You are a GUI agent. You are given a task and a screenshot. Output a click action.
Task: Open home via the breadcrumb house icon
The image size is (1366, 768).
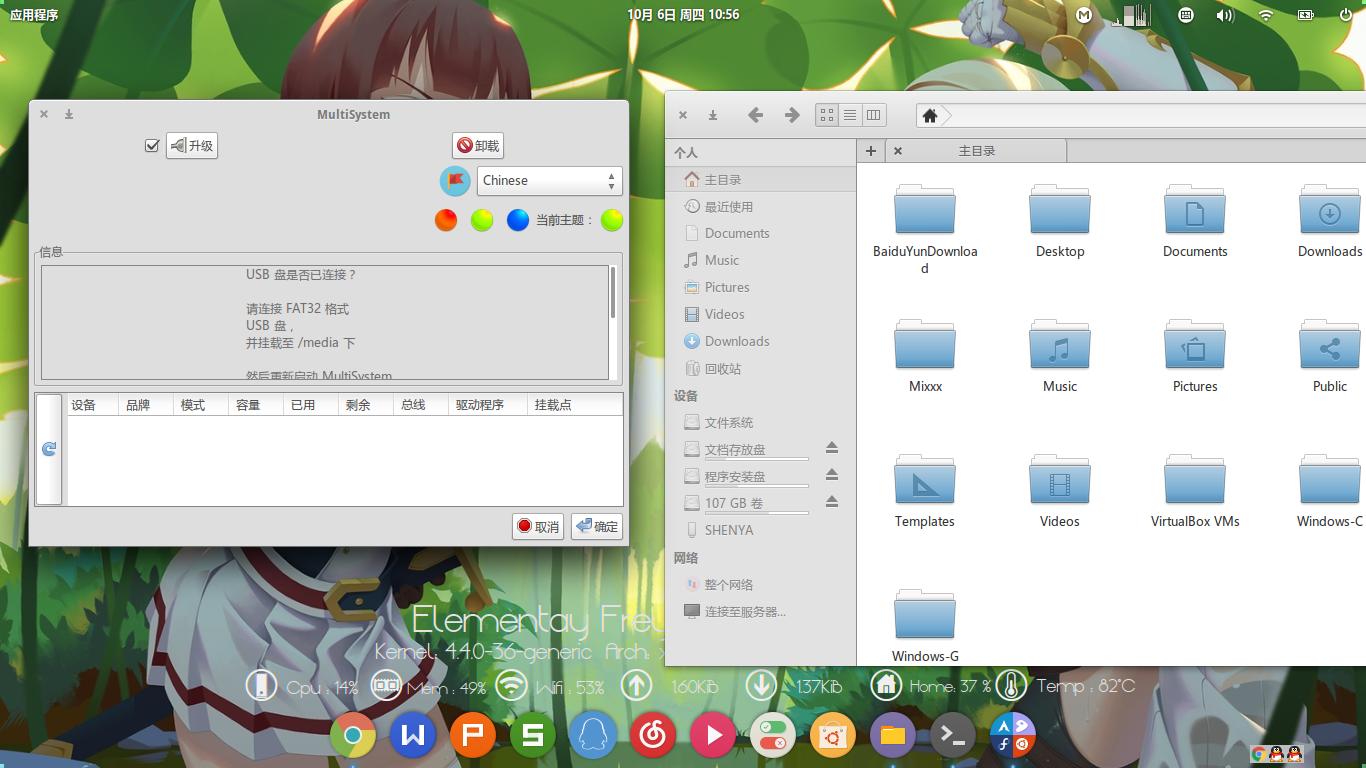click(x=930, y=114)
